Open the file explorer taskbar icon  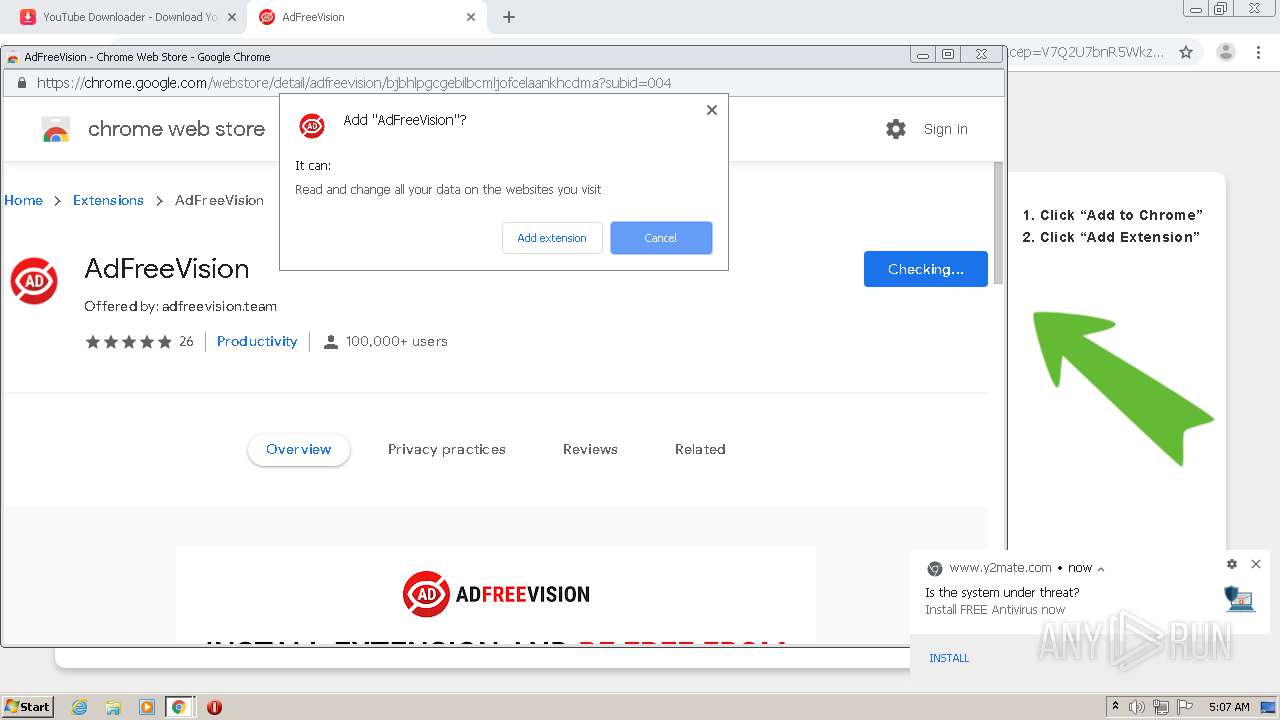tap(113, 707)
